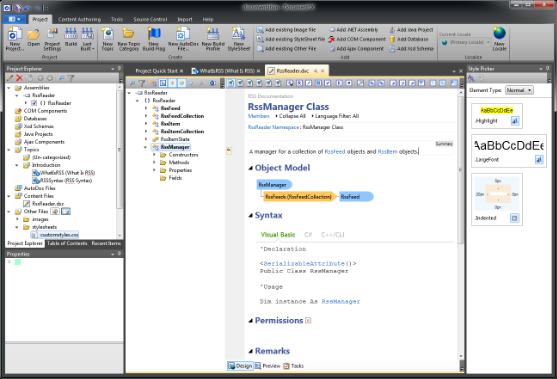Toggle the RssReader namespace checkbox
This screenshot has width=557, height=379.
click(34, 103)
